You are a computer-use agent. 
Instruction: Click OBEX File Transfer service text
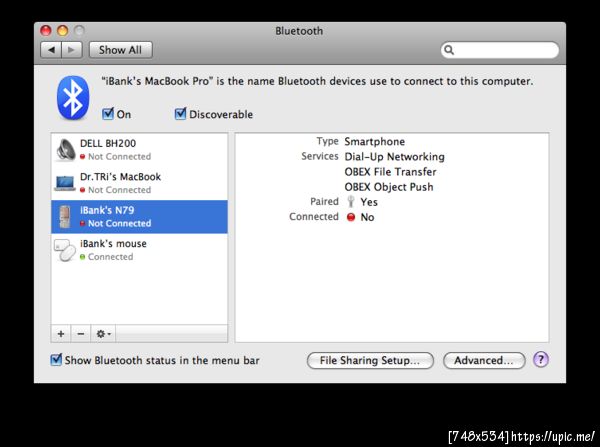tap(390, 172)
